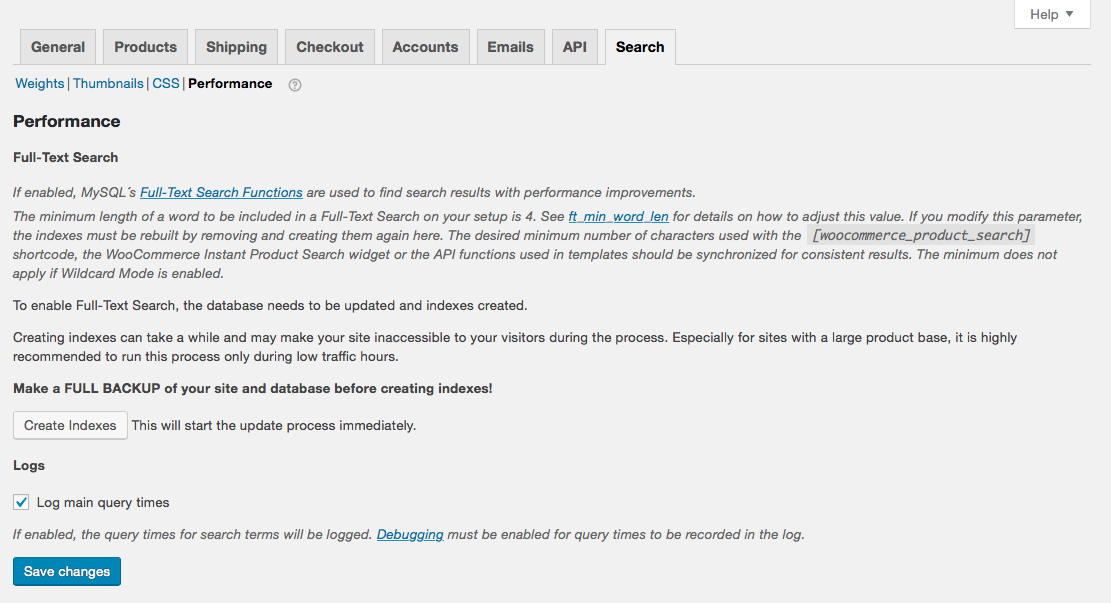1111x603 pixels.
Task: Switch to the Products tab
Action: 145,47
